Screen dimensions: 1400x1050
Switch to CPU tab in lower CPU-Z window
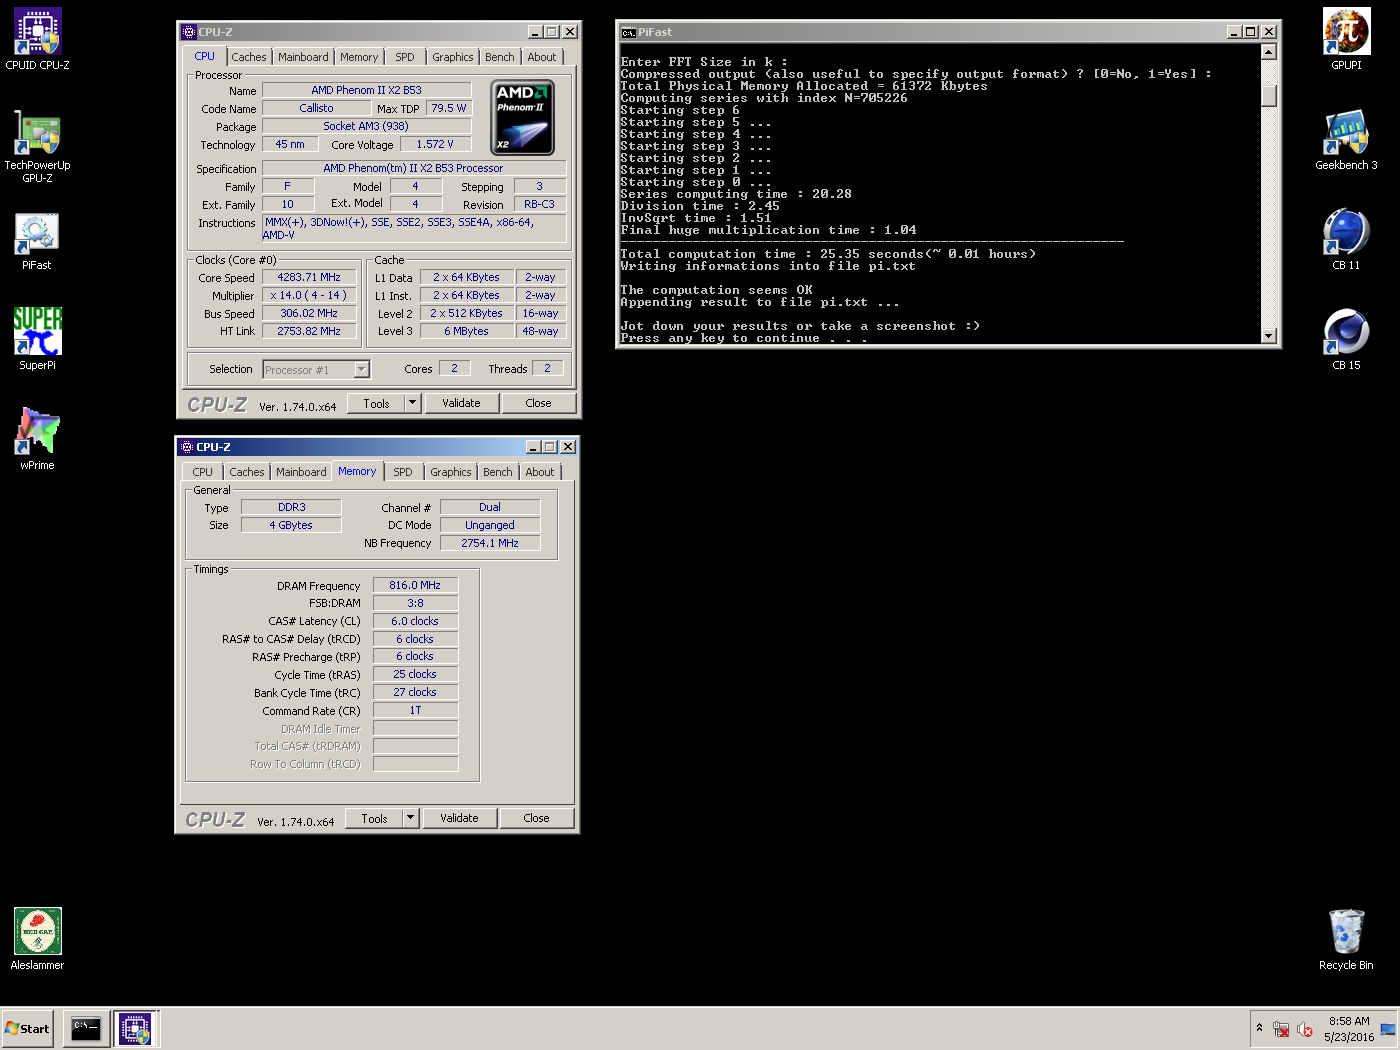[203, 472]
